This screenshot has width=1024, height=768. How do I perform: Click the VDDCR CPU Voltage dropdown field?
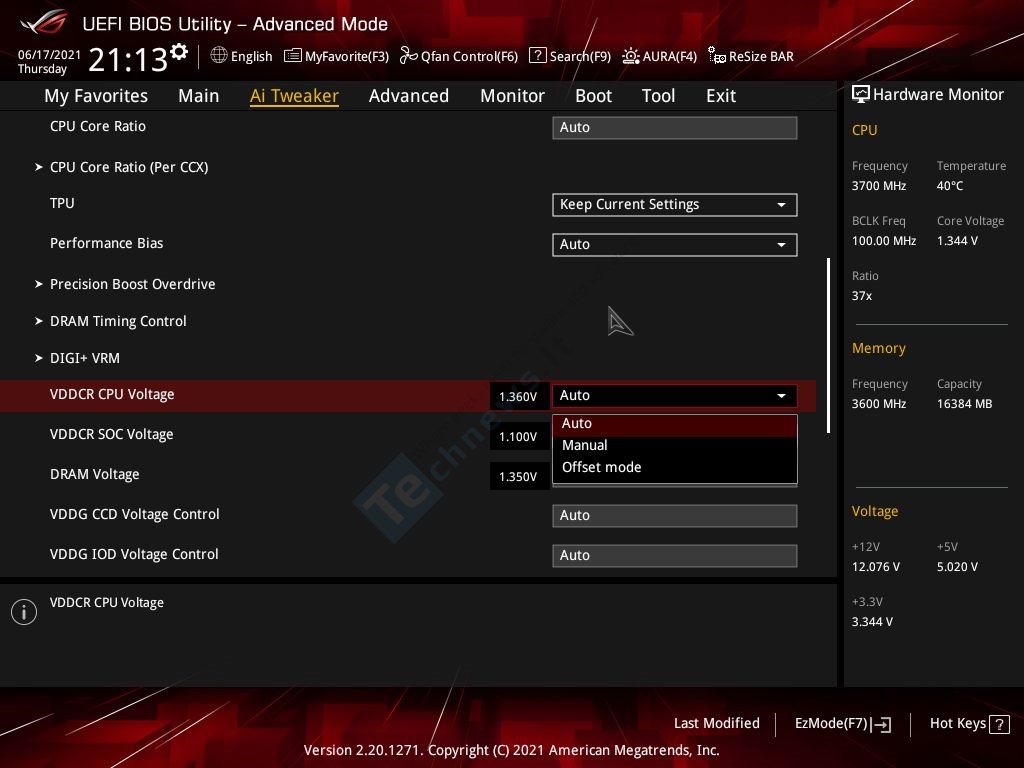675,396
